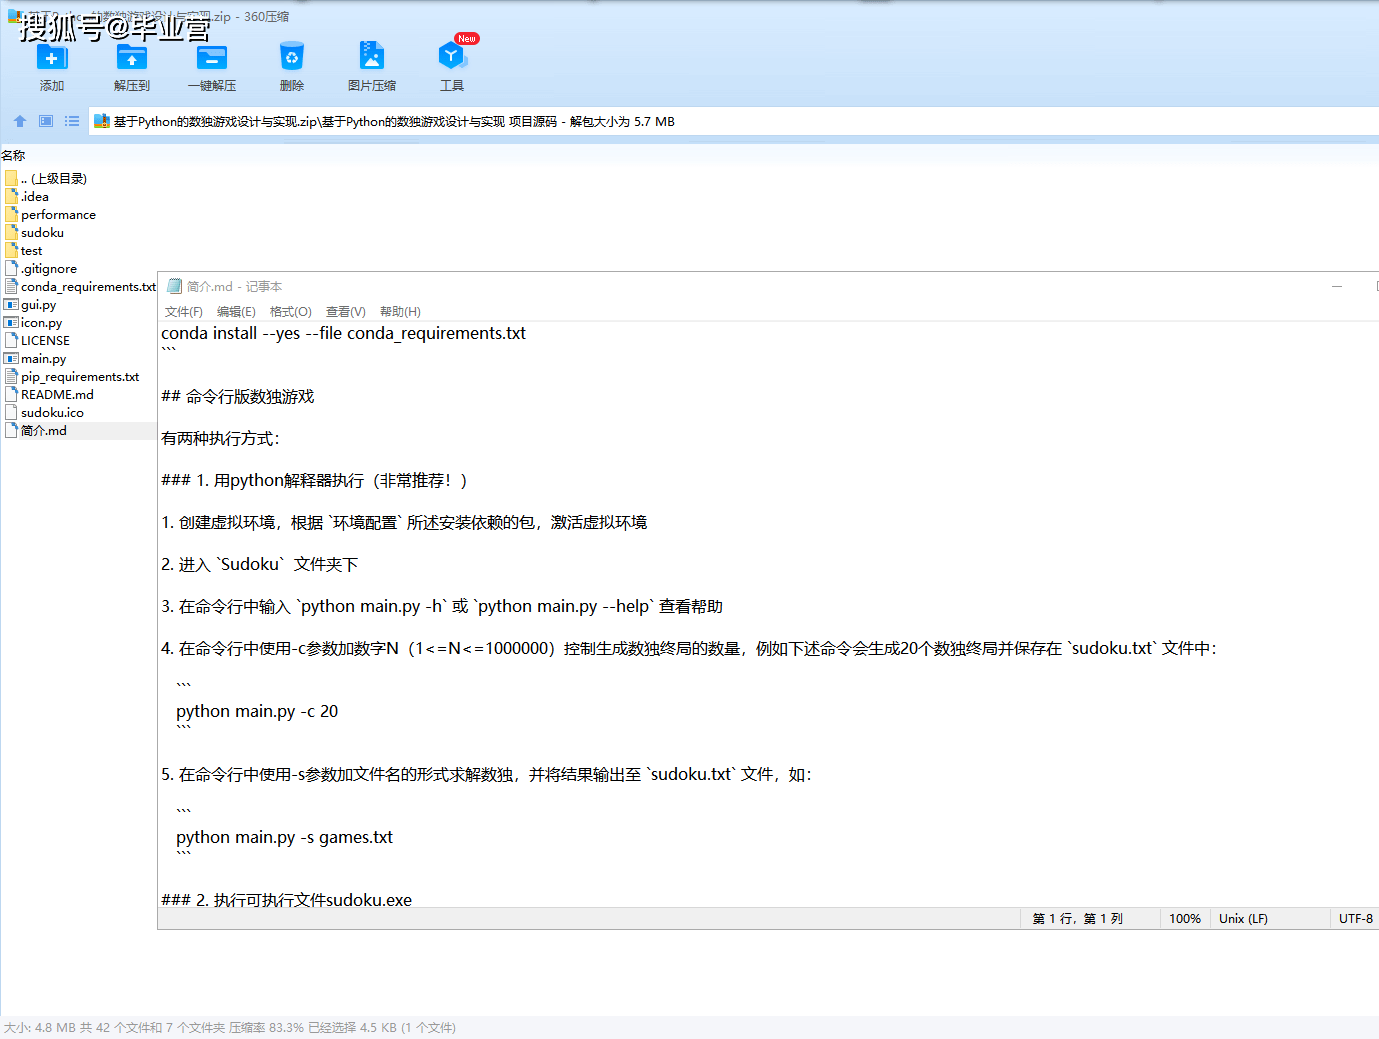Image resolution: width=1379 pixels, height=1039 pixels.
Task: Click the 名称 column header
Action: (x=13, y=156)
